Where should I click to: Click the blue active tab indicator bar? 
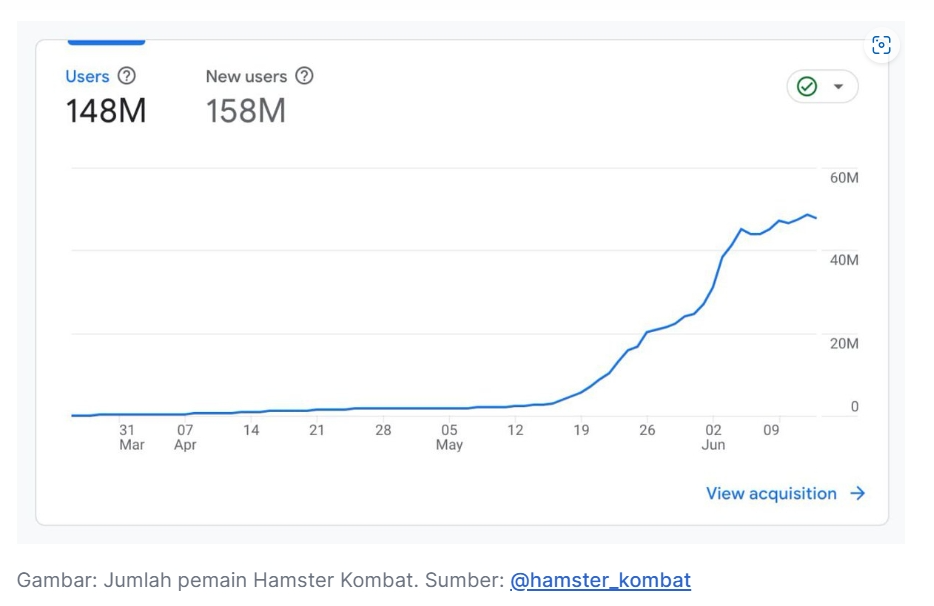(106, 43)
